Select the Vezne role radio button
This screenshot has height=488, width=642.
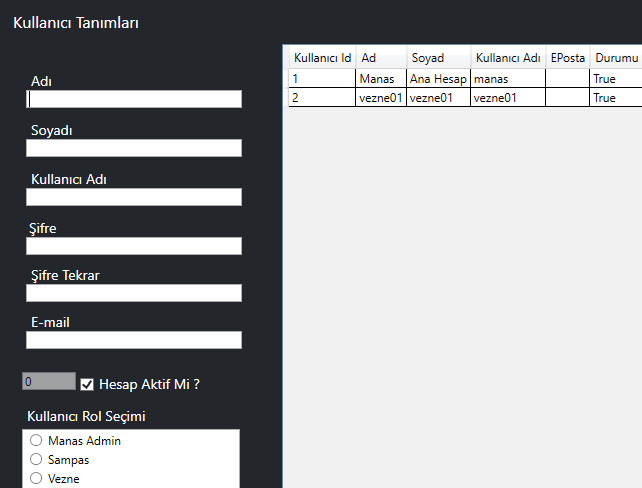coord(37,479)
